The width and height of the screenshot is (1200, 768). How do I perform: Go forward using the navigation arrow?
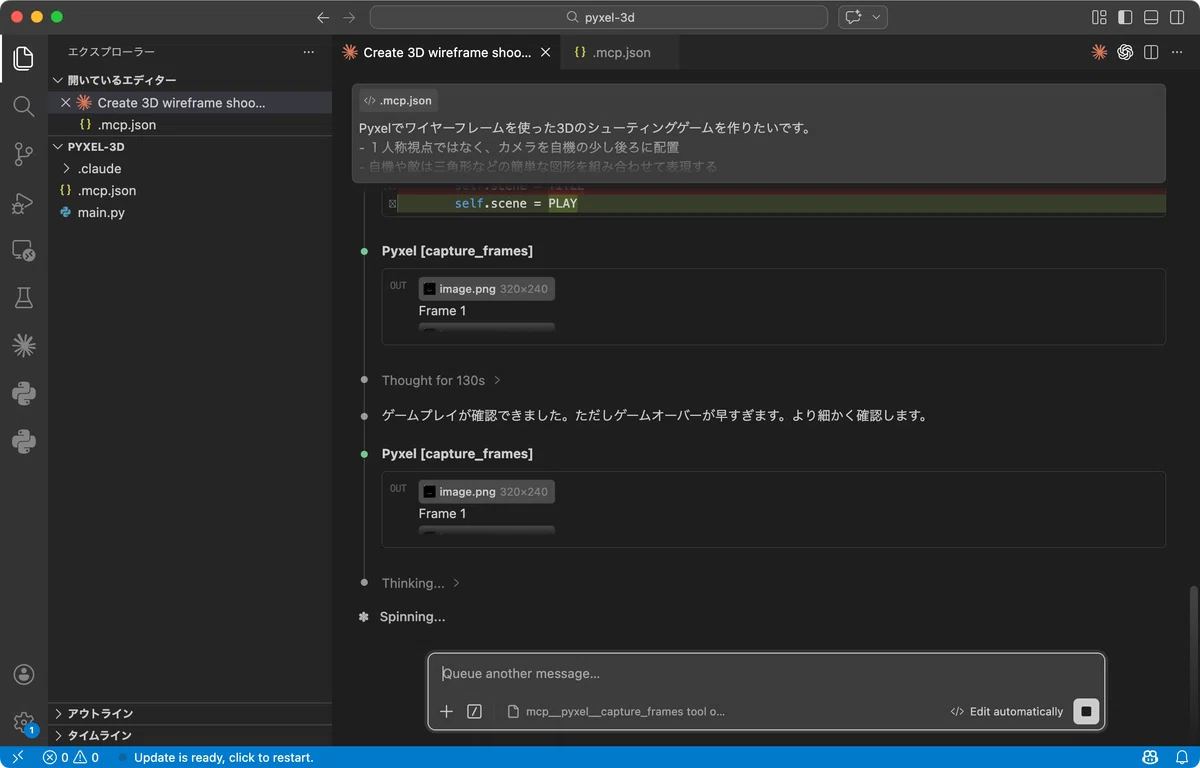(x=349, y=17)
